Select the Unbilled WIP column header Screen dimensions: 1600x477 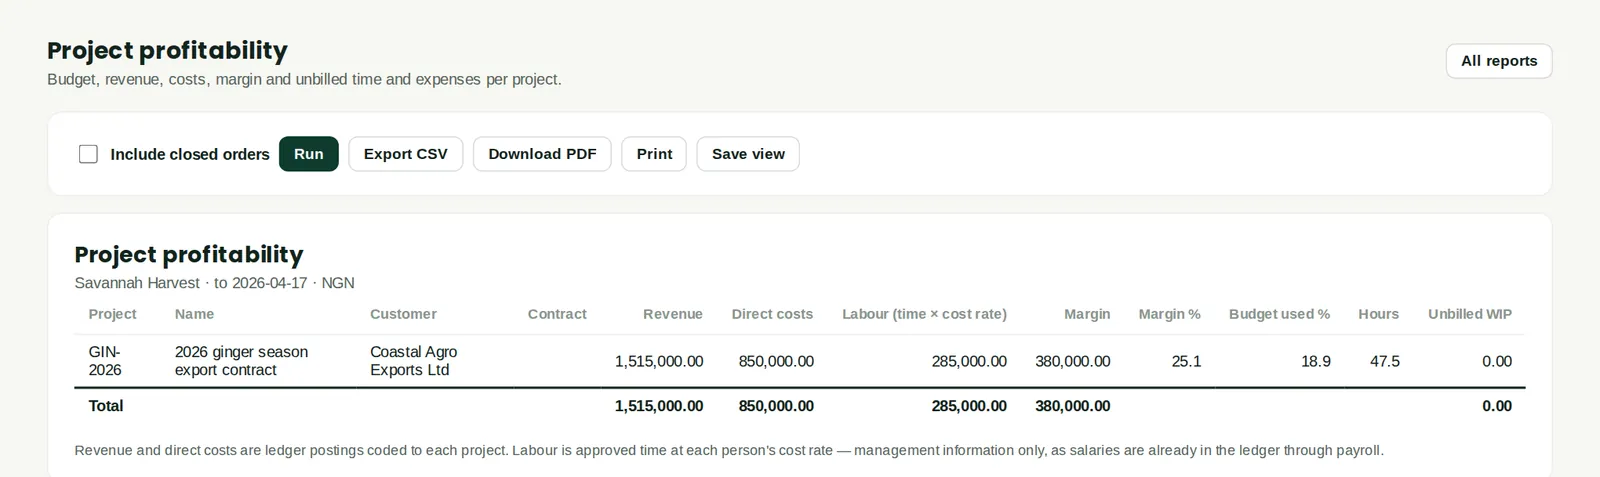pos(1470,314)
